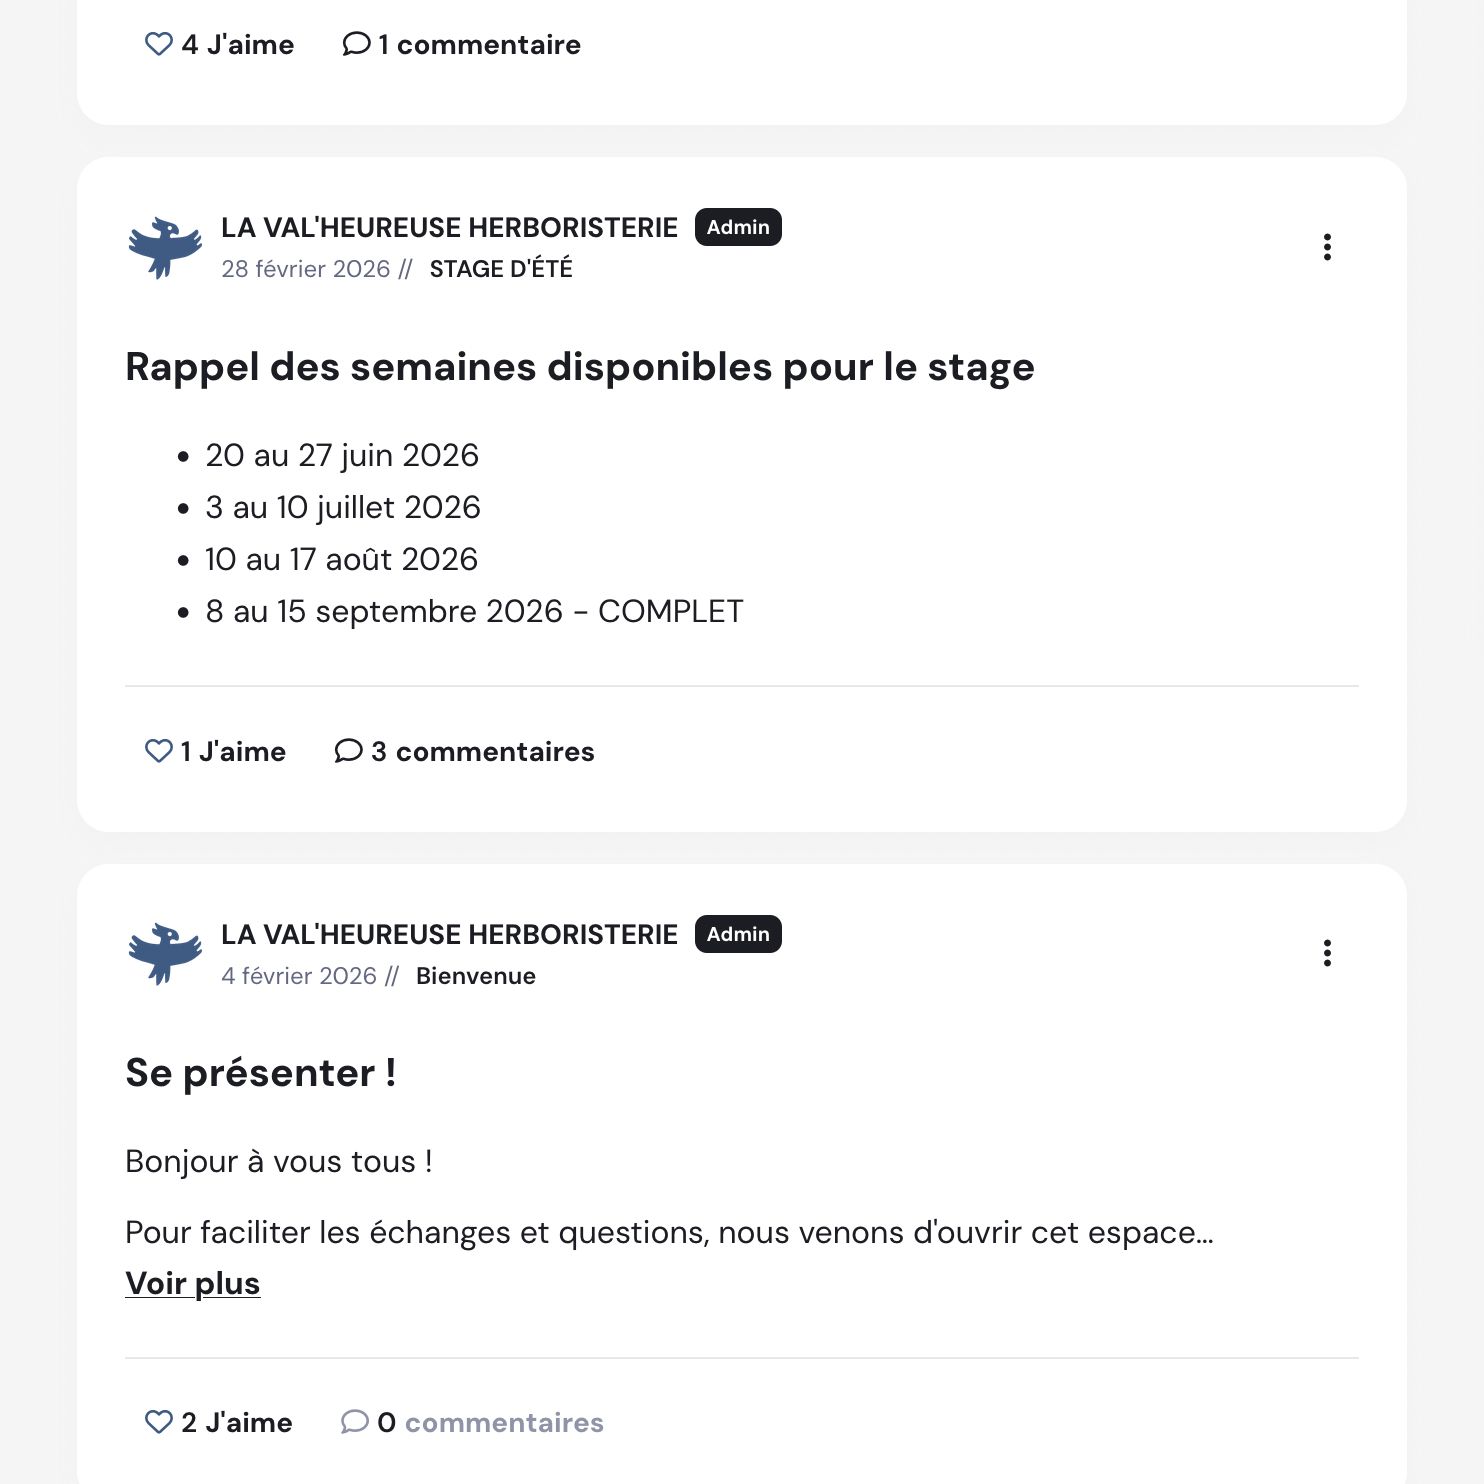Image resolution: width=1484 pixels, height=1484 pixels.
Task: Click the heart icon under Se présenter post
Action: (157, 1421)
